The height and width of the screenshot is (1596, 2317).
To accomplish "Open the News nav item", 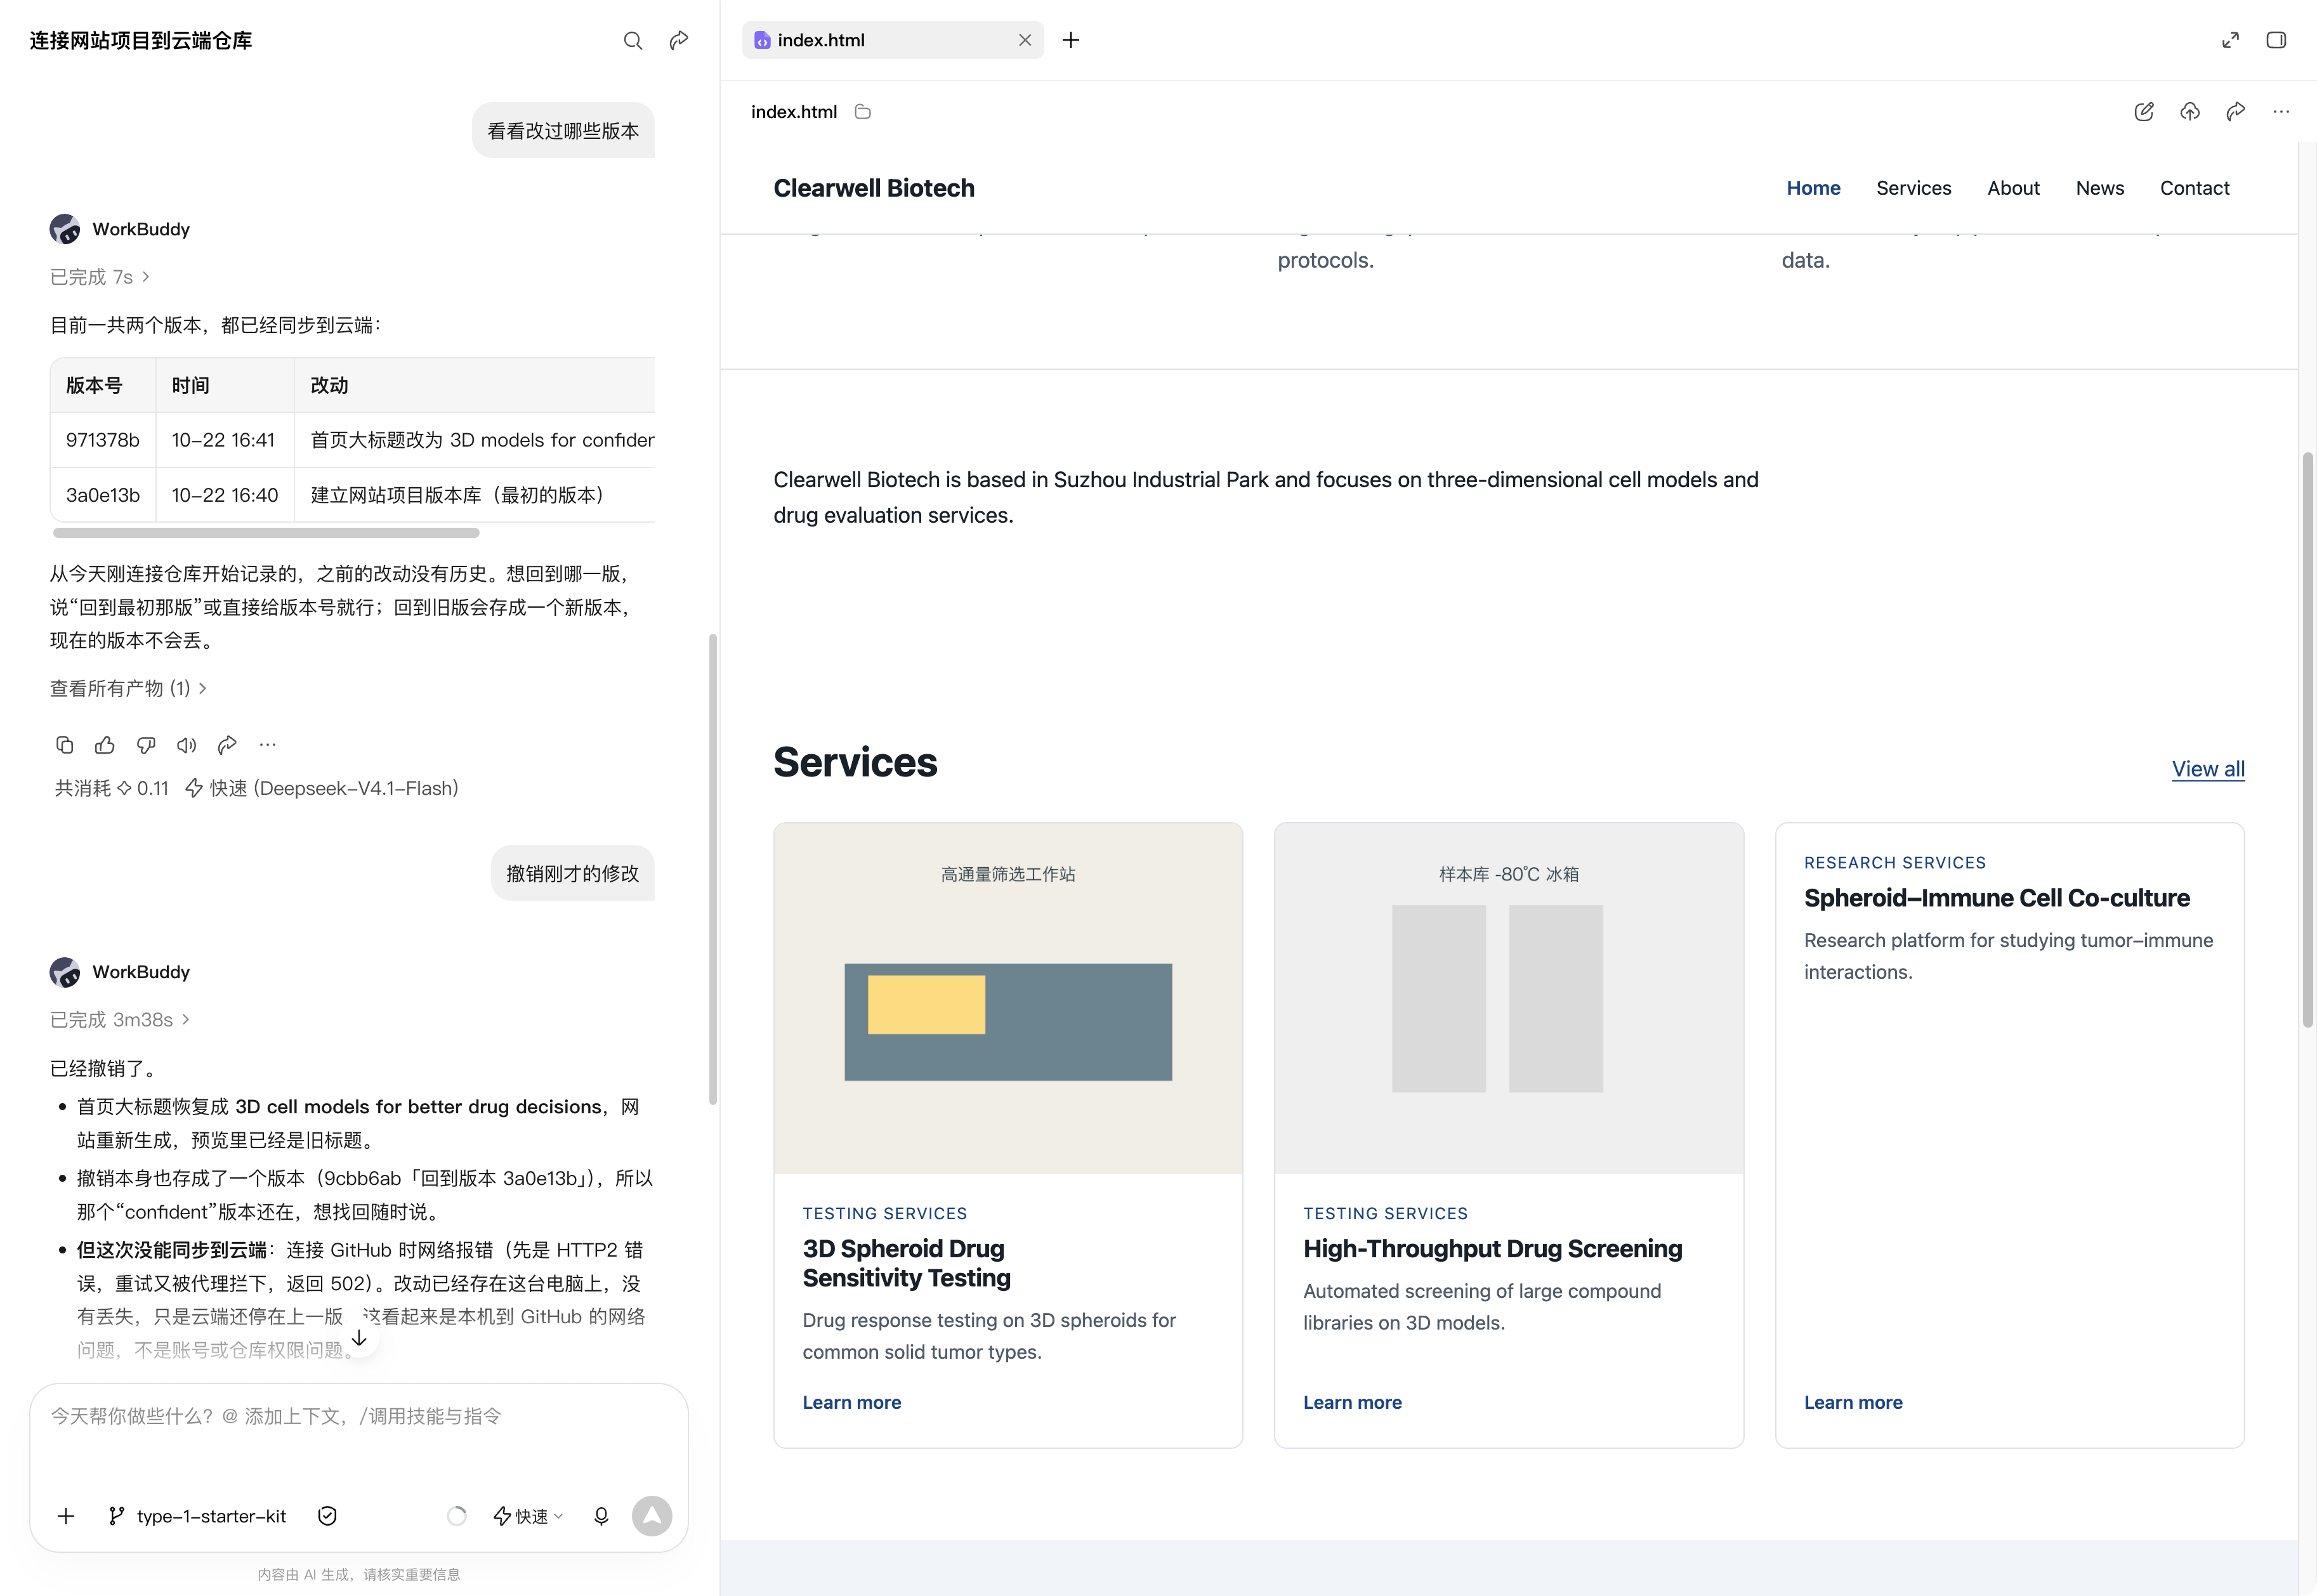I will [x=2099, y=188].
